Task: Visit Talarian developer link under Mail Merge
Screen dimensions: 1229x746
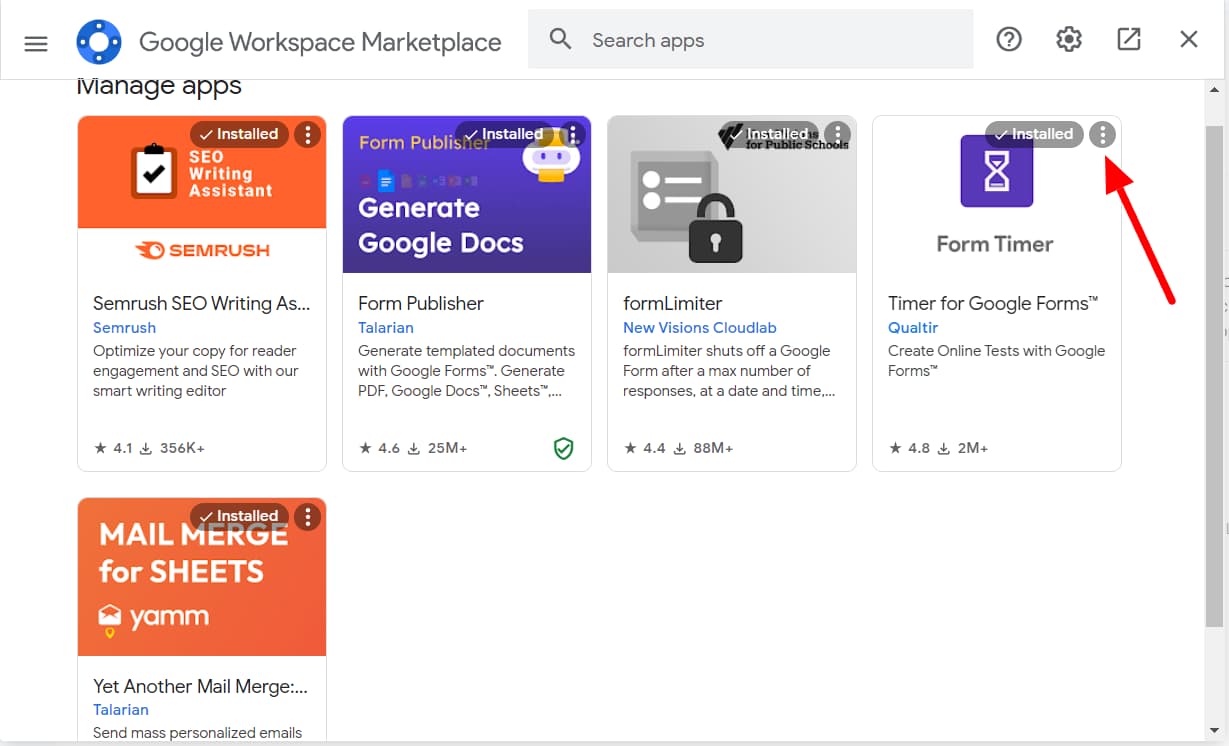Action: pos(121,710)
